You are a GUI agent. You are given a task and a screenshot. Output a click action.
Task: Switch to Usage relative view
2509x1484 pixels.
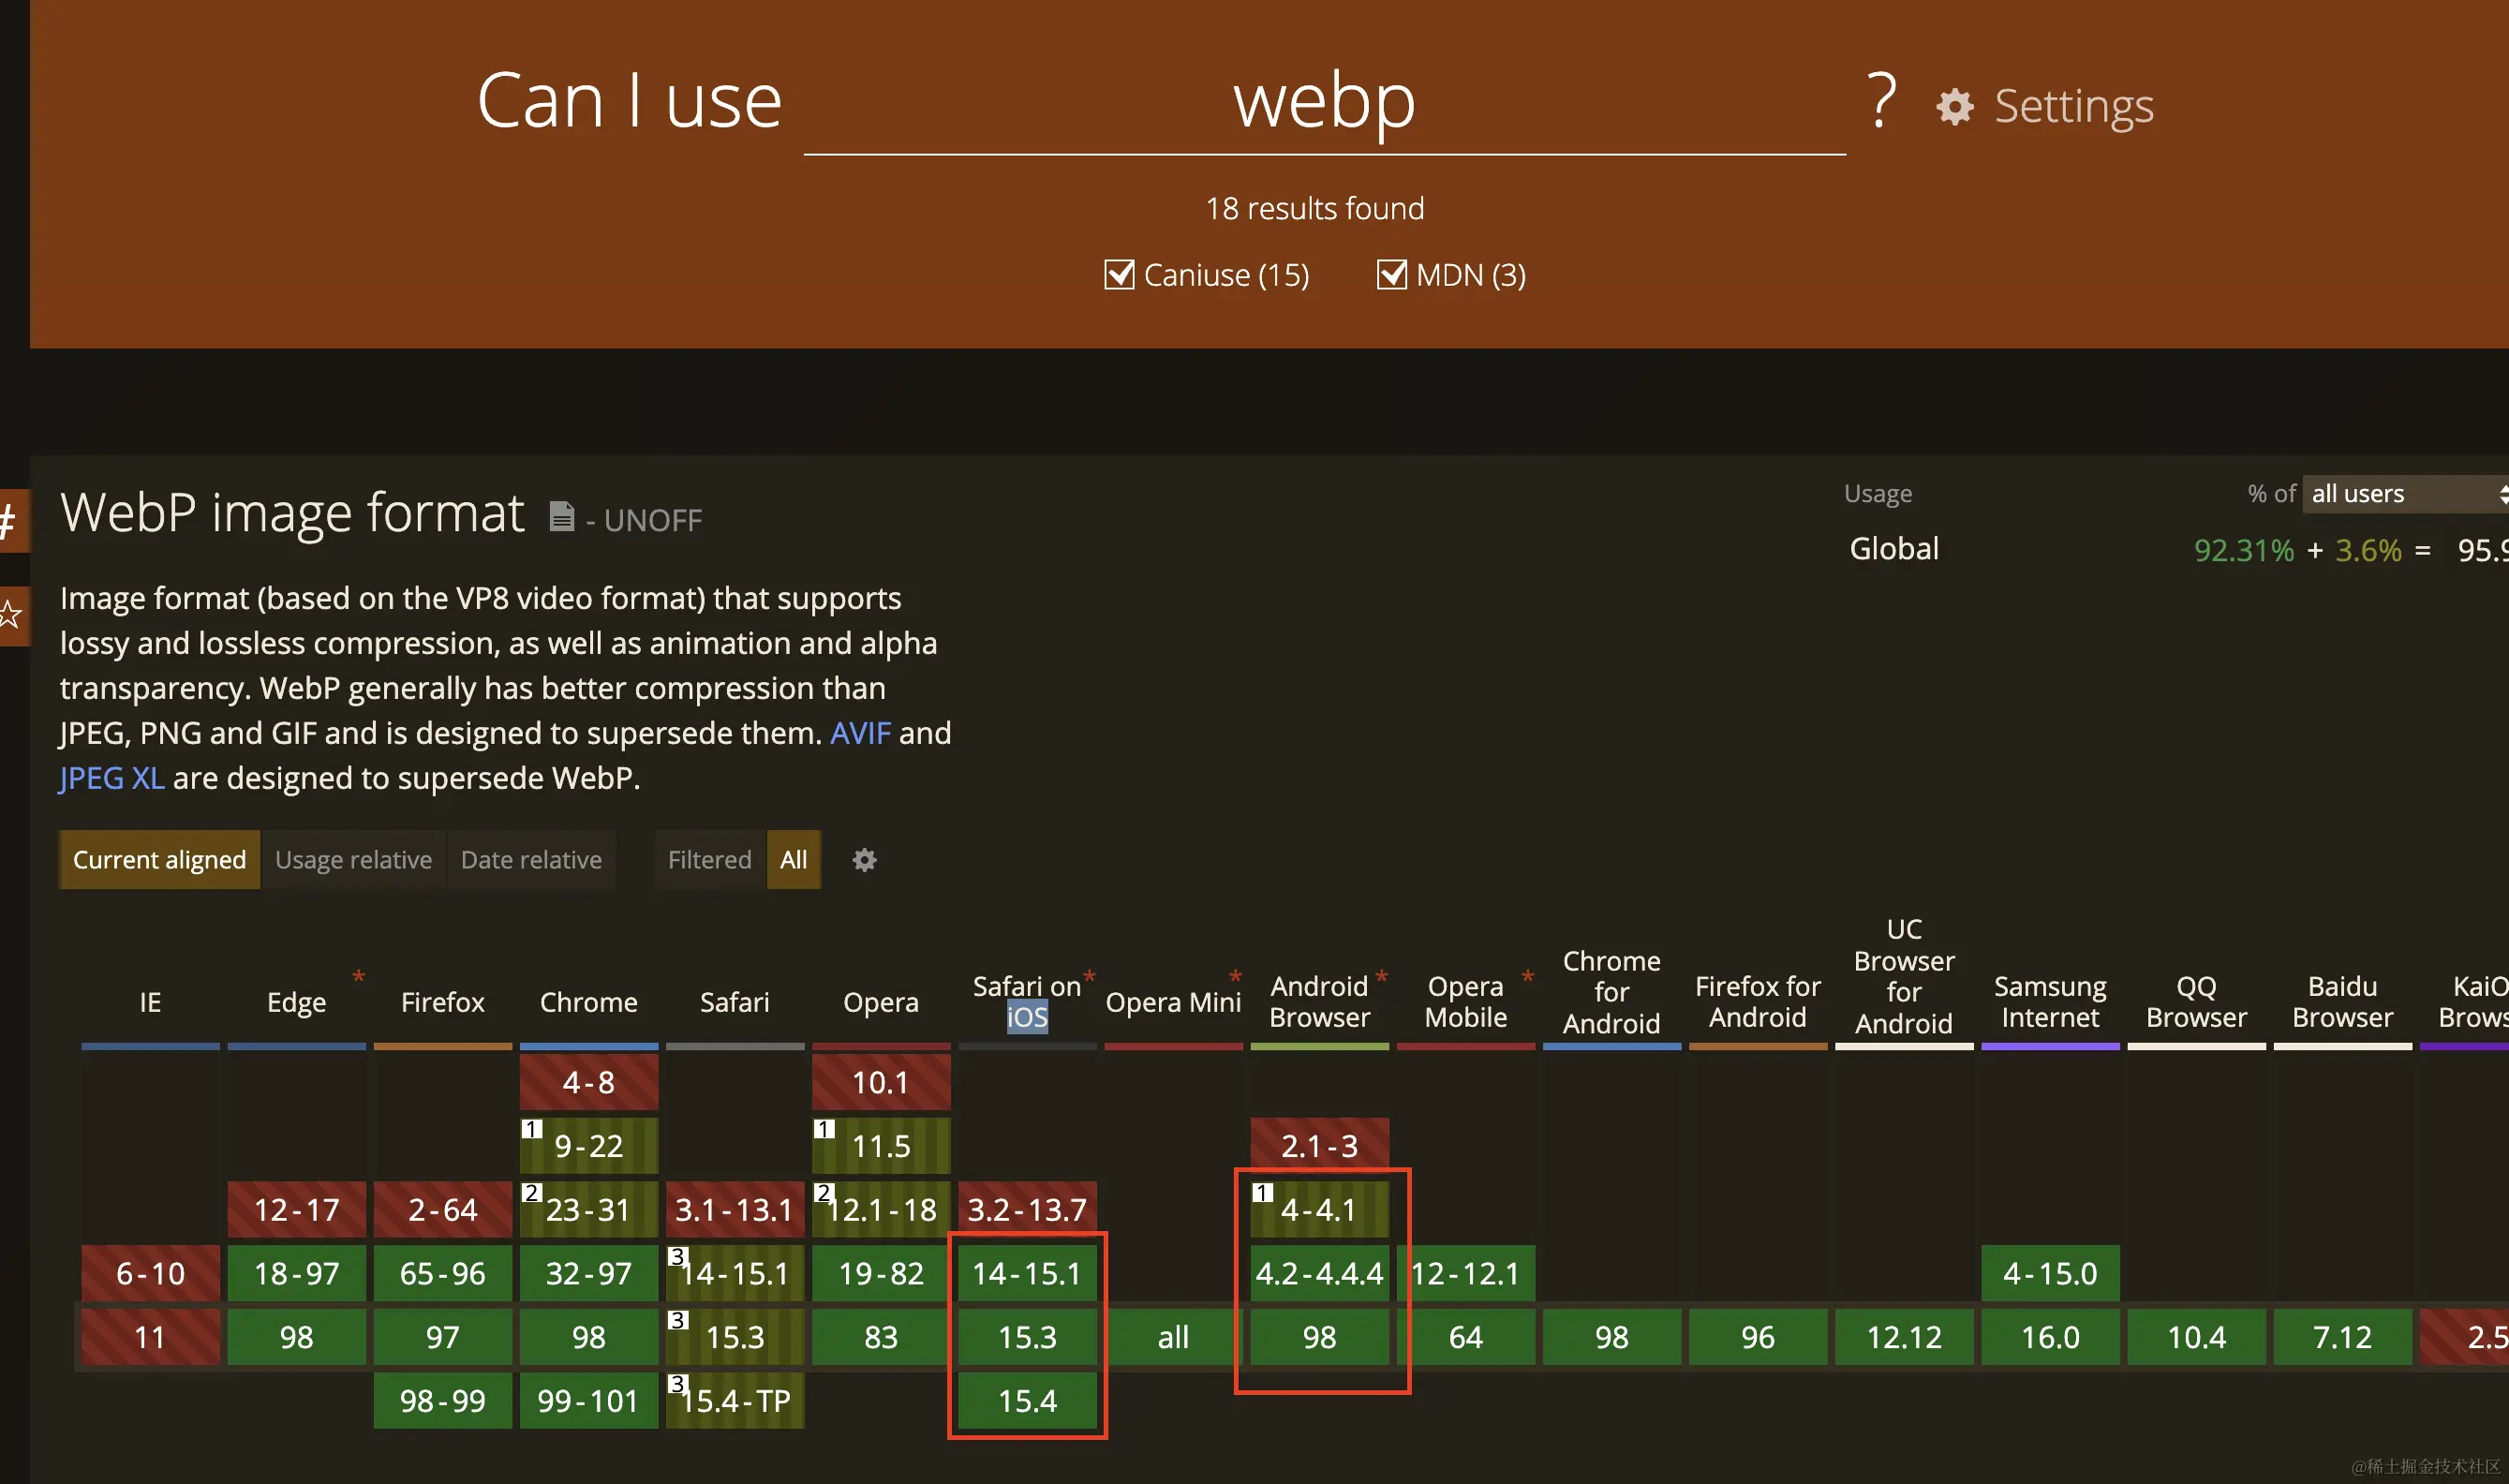point(353,860)
